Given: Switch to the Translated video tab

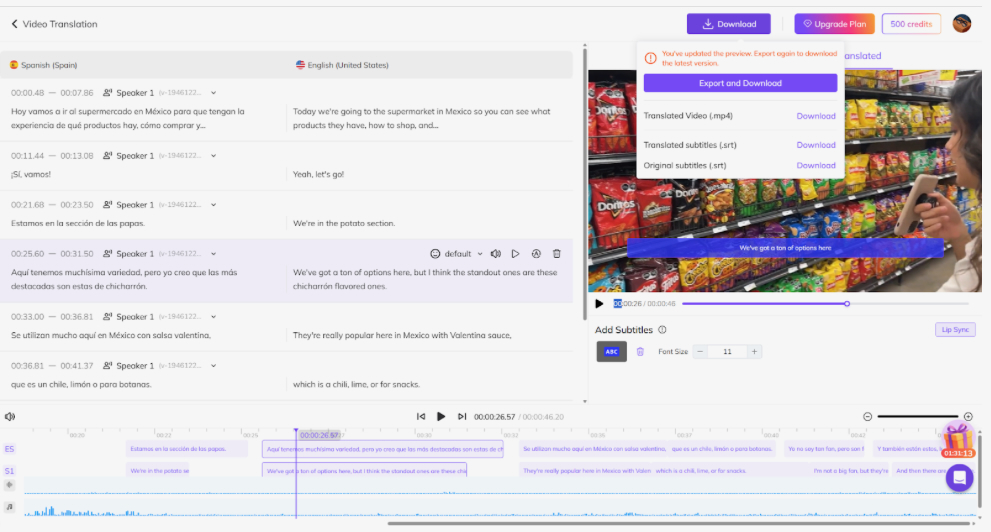Looking at the screenshot, I should pyautogui.click(x=862, y=56).
